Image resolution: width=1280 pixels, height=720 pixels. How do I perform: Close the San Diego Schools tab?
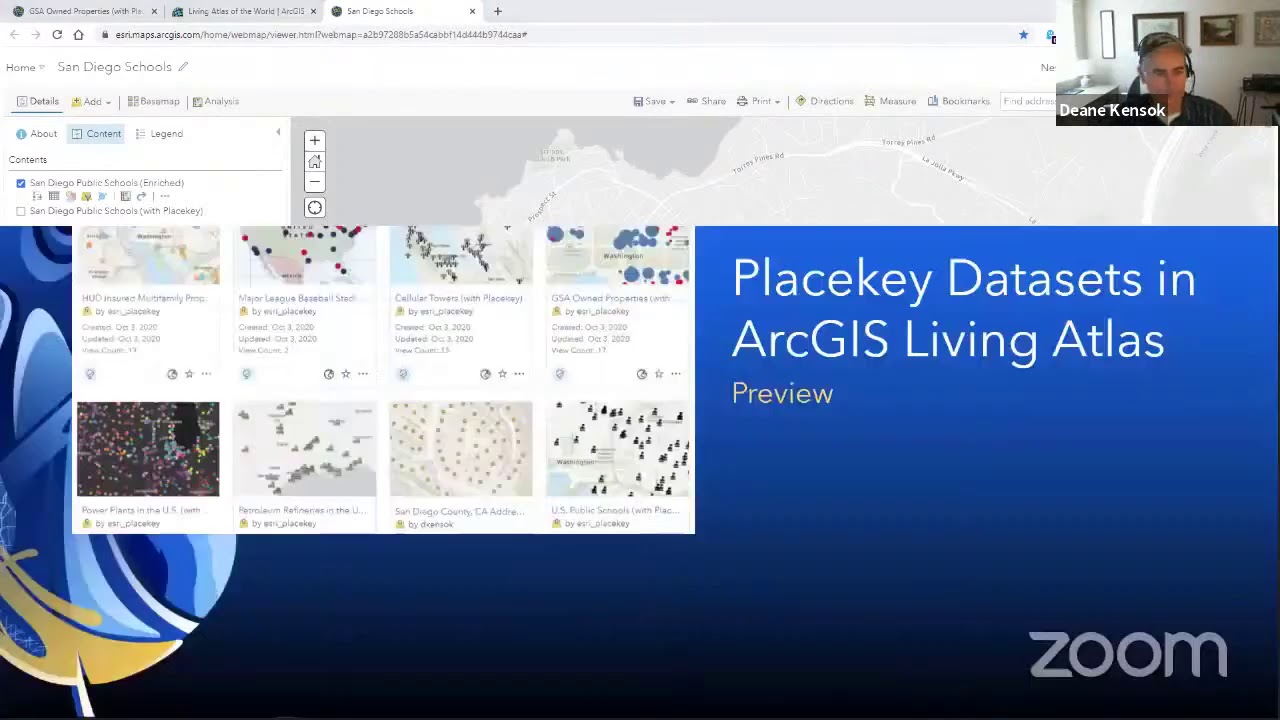click(x=472, y=11)
